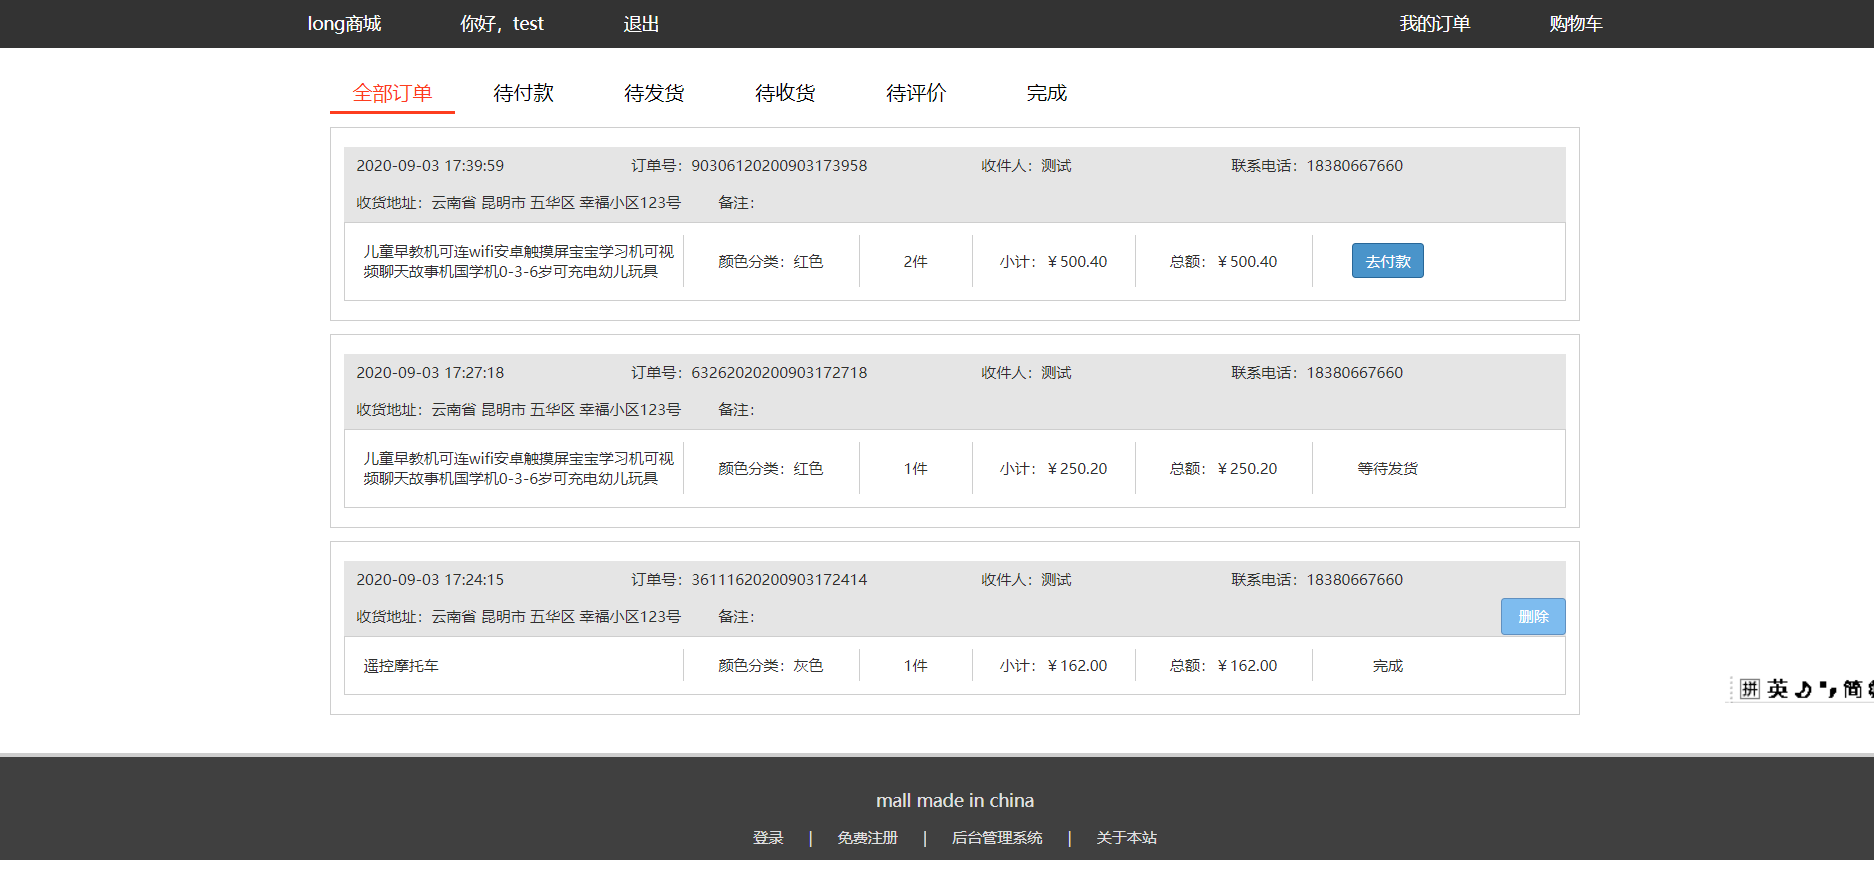
Task: Open 后台管理系统 footer link
Action: tap(996, 838)
